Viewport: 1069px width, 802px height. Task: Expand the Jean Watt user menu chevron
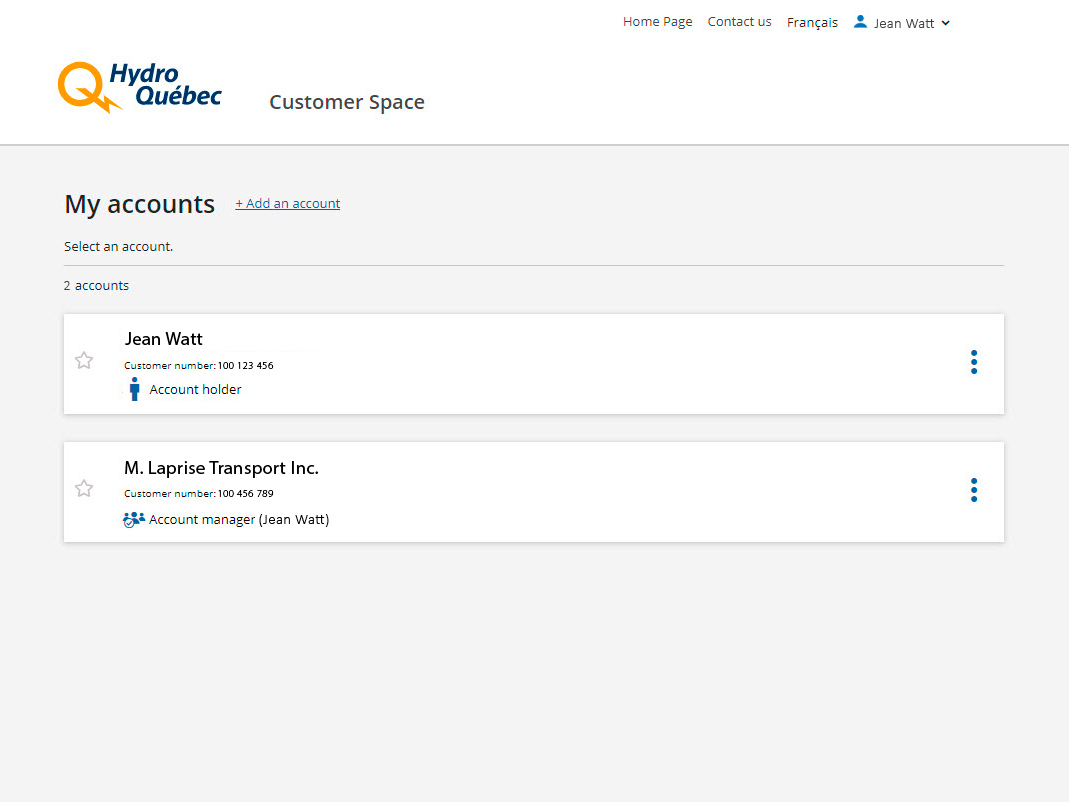point(946,23)
